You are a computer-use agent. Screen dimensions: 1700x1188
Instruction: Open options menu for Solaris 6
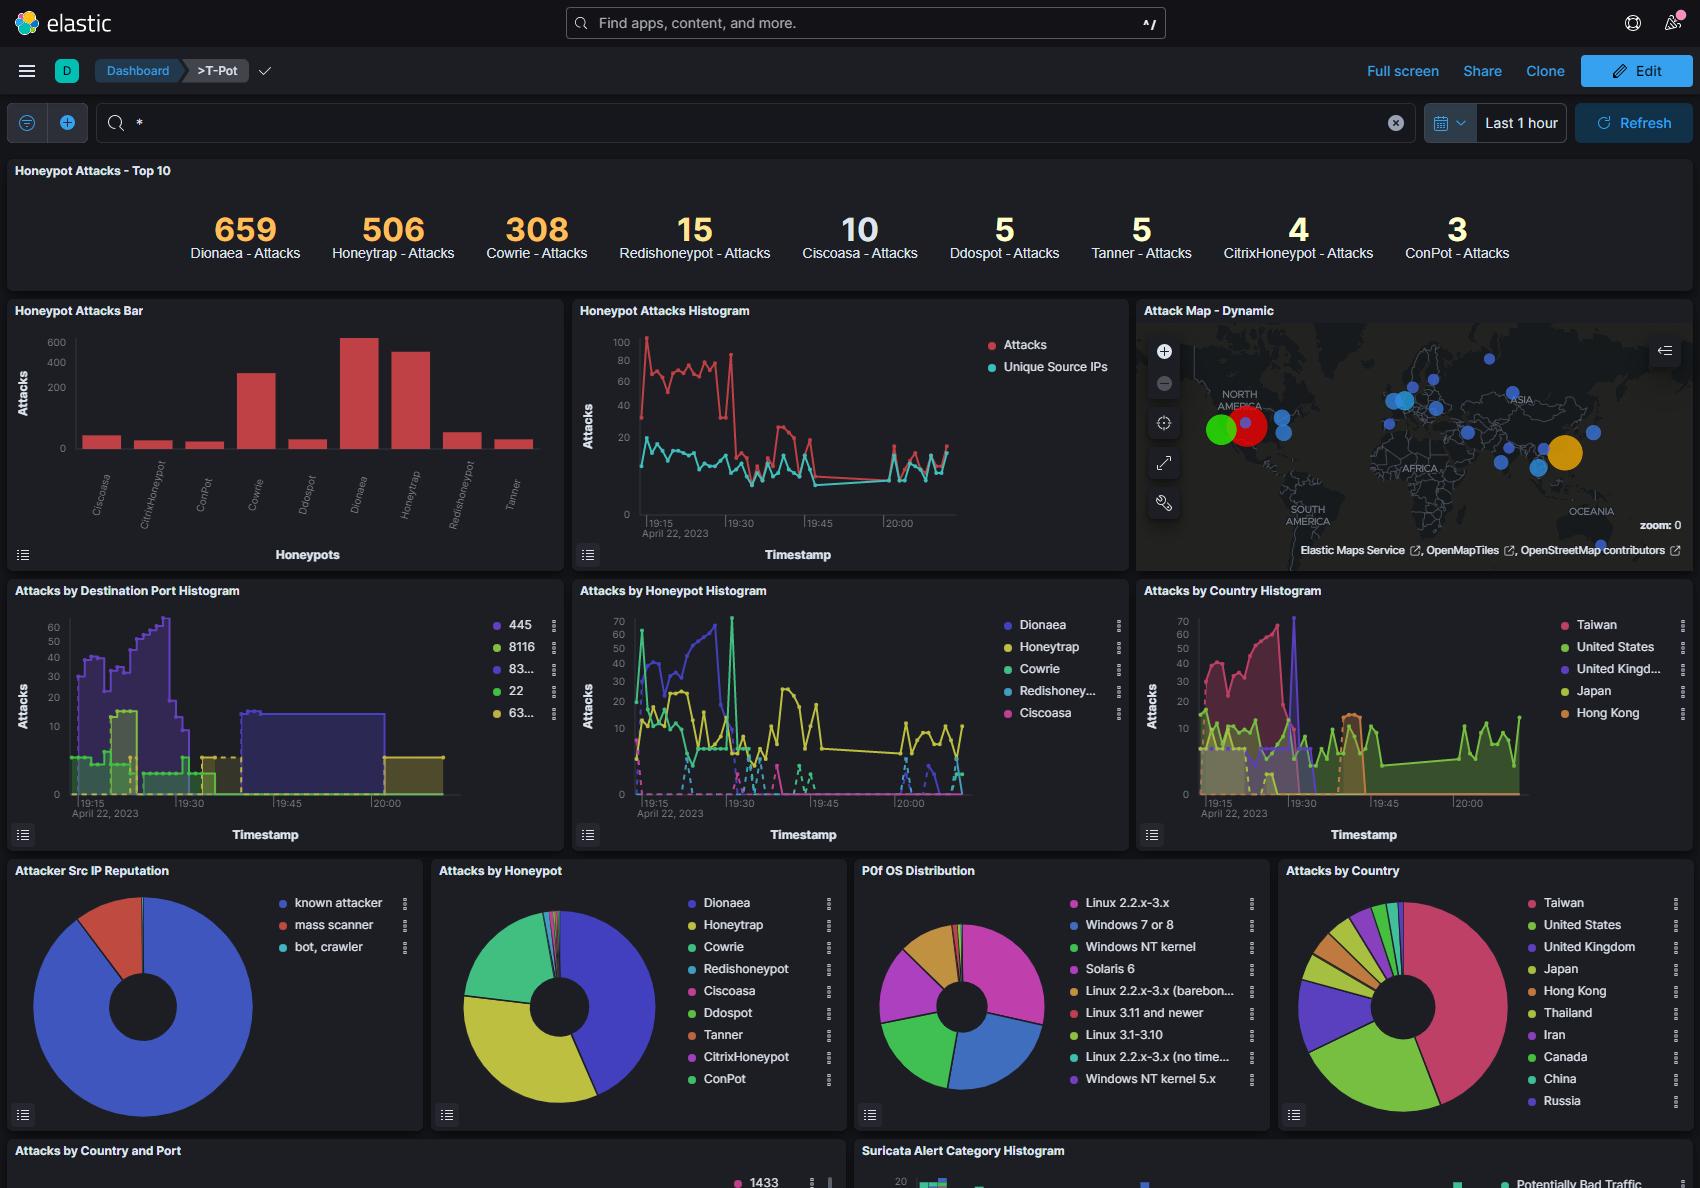(x=1252, y=969)
